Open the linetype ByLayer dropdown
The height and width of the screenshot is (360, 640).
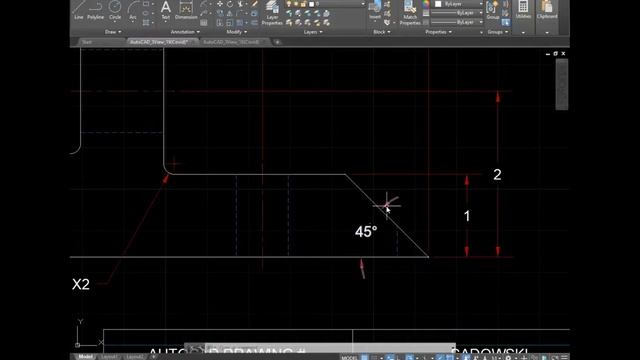pyautogui.click(x=457, y=22)
